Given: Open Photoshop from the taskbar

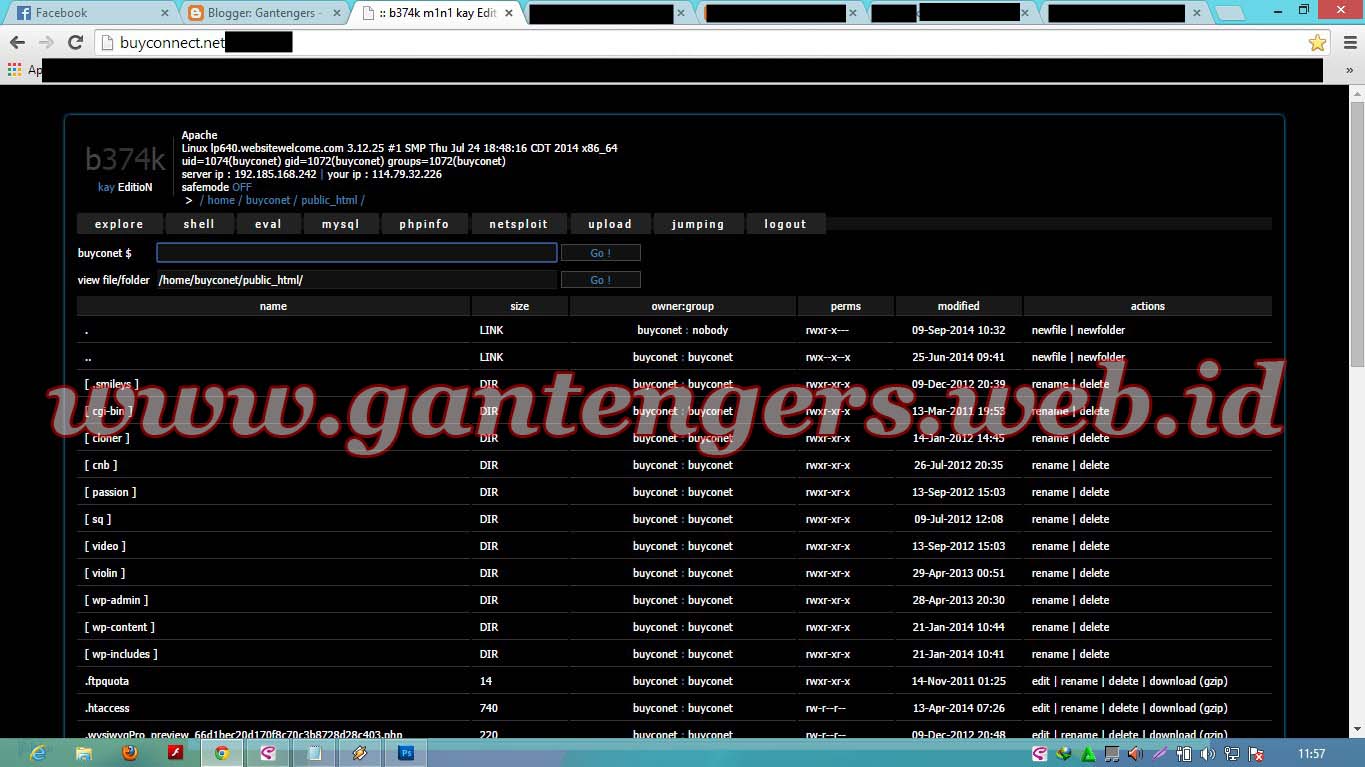Looking at the screenshot, I should (405, 752).
